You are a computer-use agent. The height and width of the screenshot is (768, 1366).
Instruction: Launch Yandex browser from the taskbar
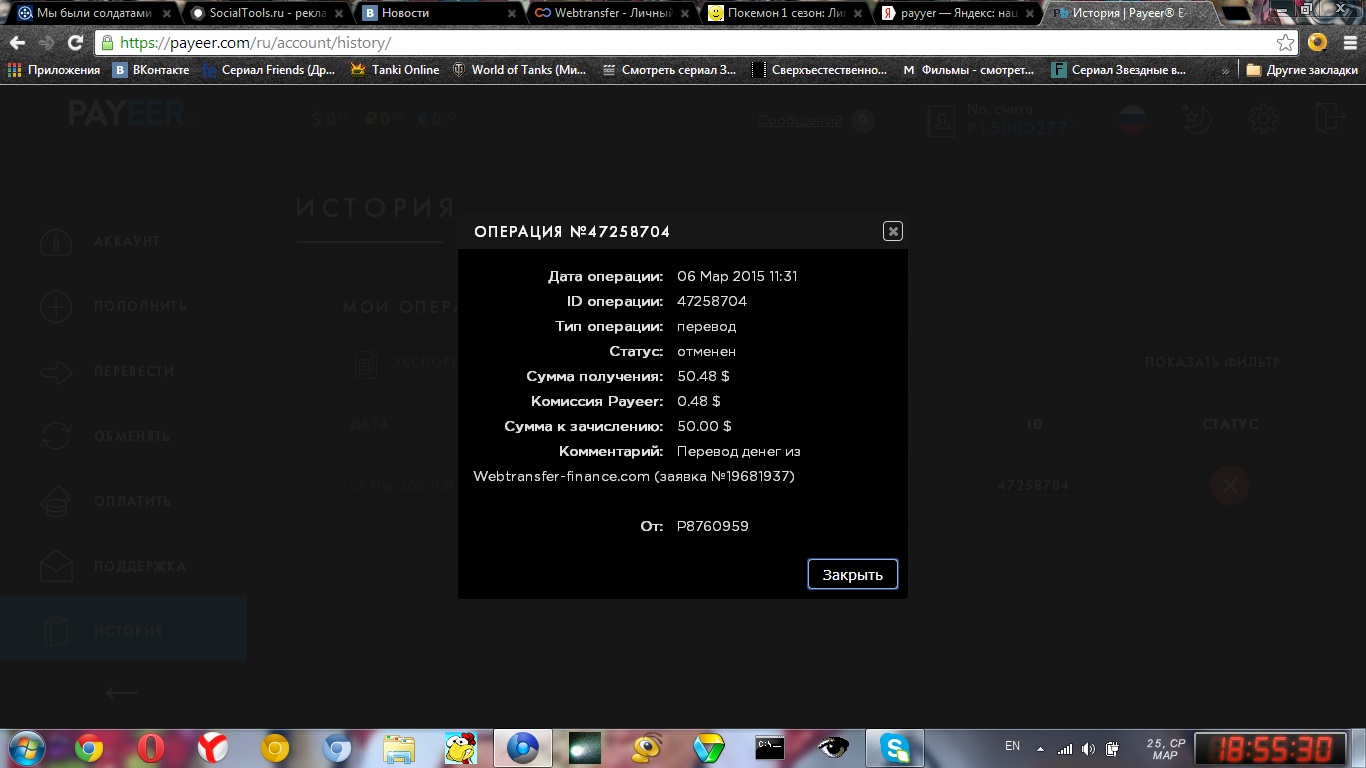tap(212, 748)
